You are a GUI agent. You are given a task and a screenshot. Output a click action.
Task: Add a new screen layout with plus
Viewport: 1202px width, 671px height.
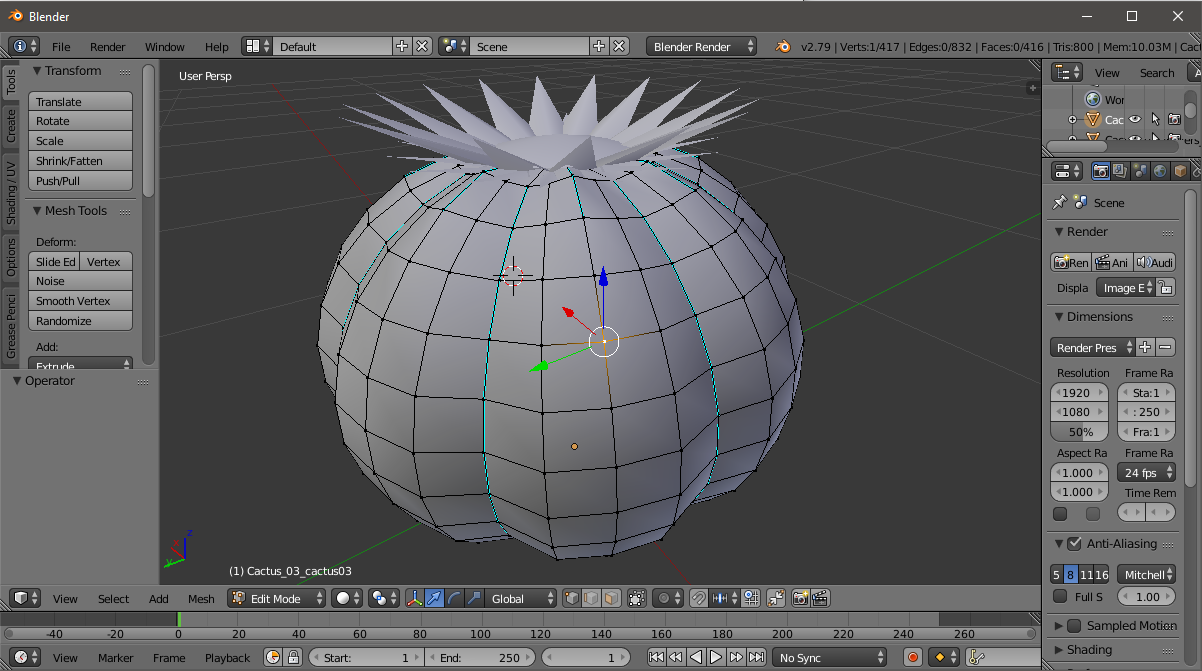coord(402,46)
